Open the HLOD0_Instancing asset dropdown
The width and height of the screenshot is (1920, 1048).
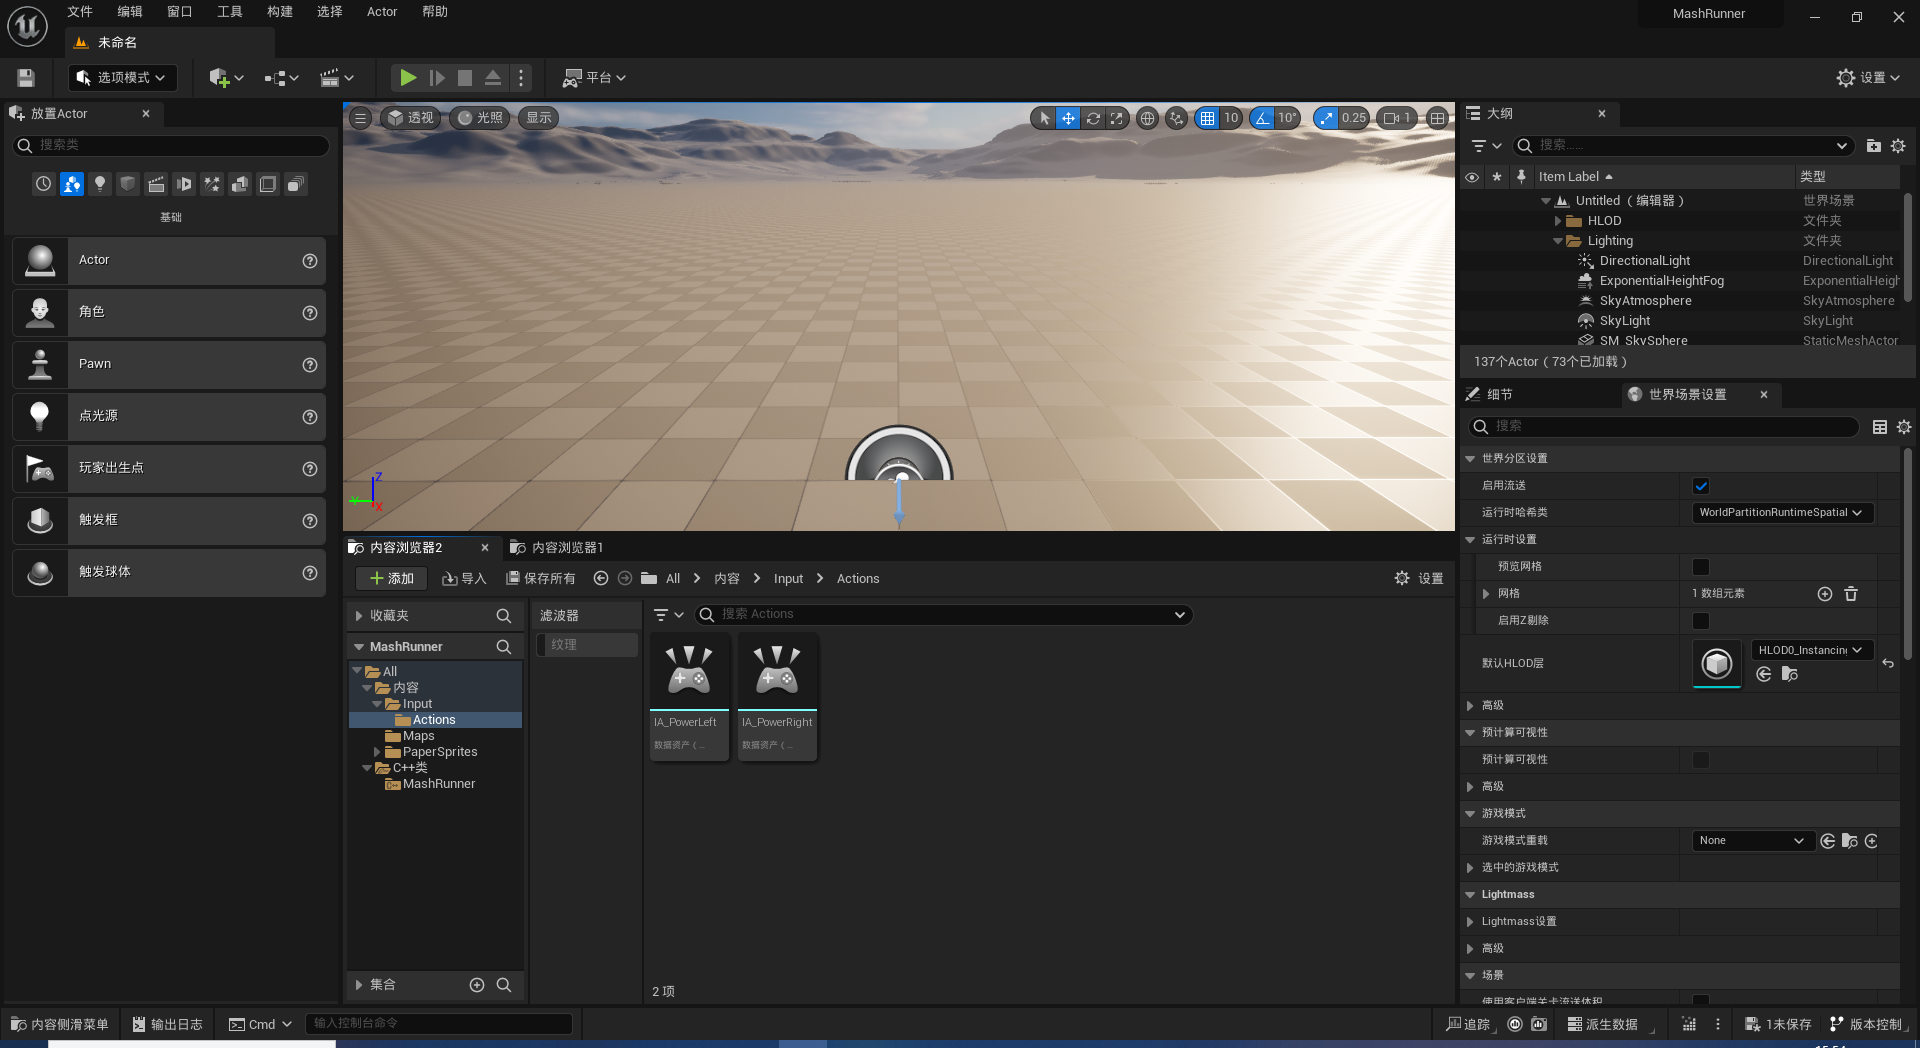point(1811,650)
